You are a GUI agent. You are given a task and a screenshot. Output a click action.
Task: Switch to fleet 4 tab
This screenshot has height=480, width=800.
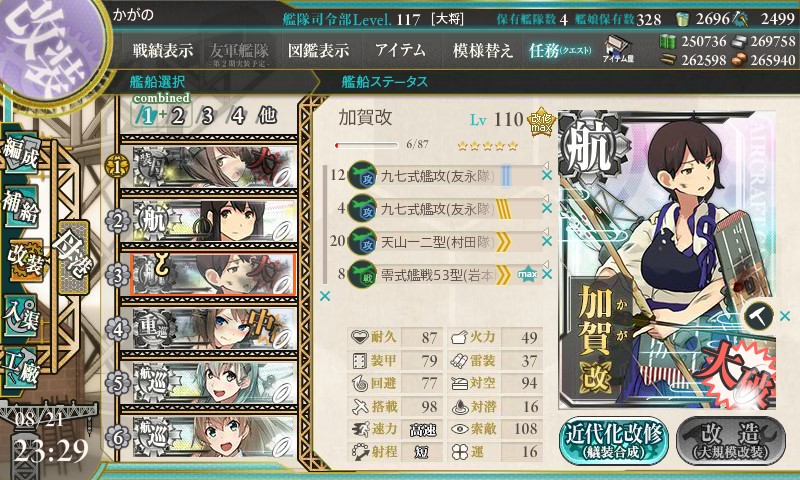(238, 116)
